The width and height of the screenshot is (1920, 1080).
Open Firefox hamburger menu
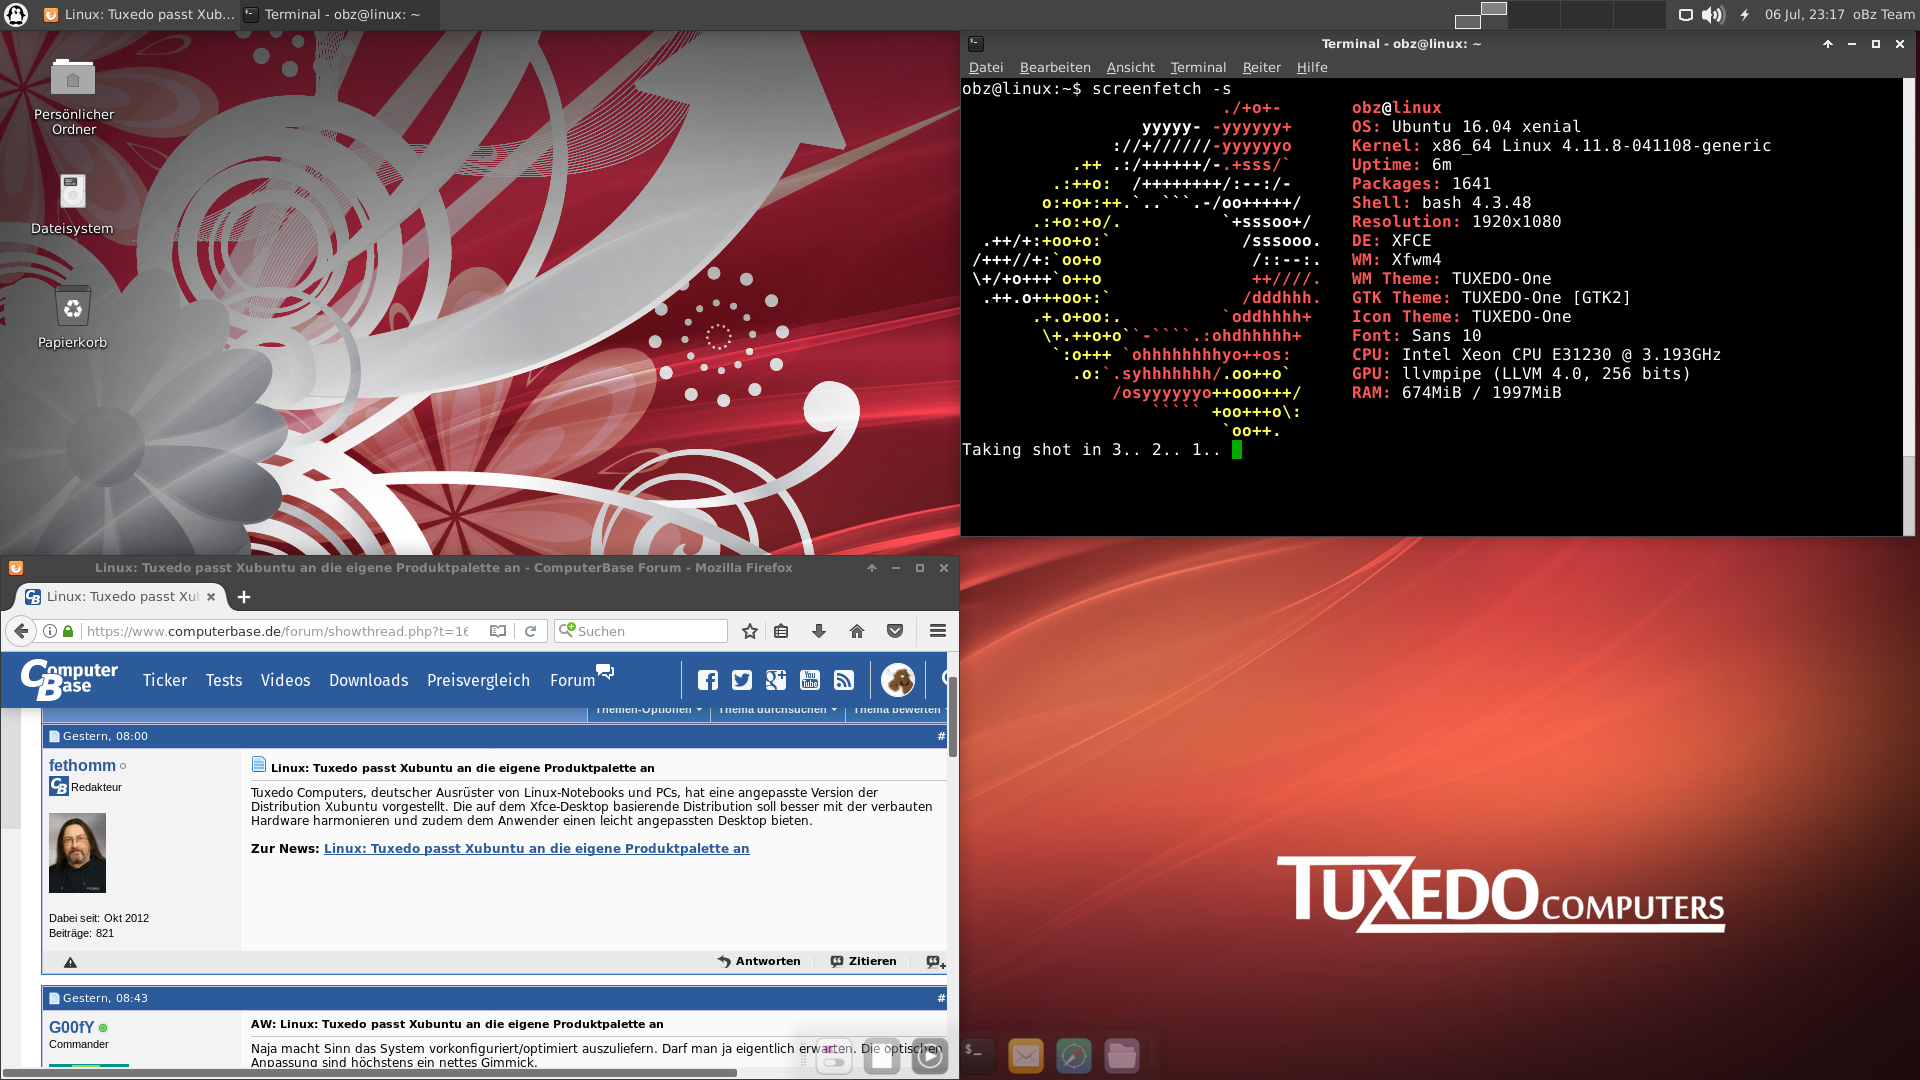(938, 631)
